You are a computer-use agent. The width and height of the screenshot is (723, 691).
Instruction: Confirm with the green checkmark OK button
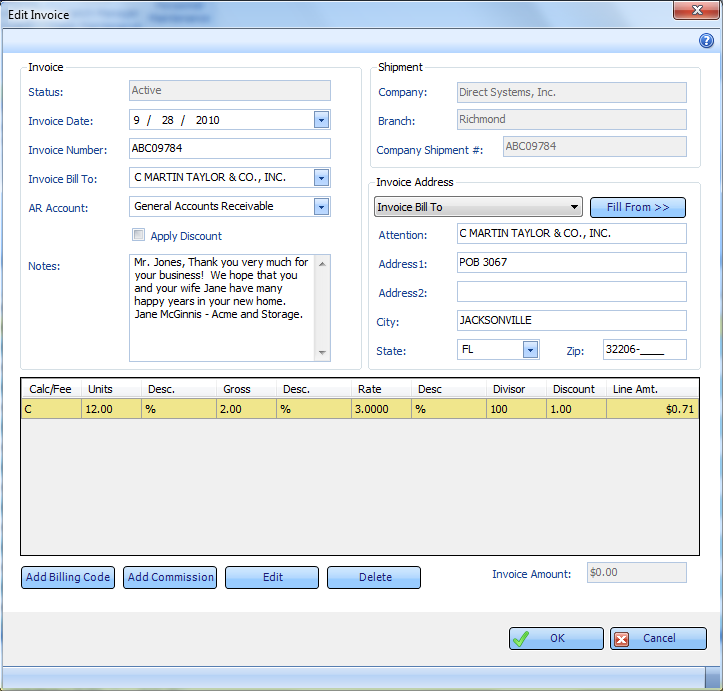click(556, 639)
